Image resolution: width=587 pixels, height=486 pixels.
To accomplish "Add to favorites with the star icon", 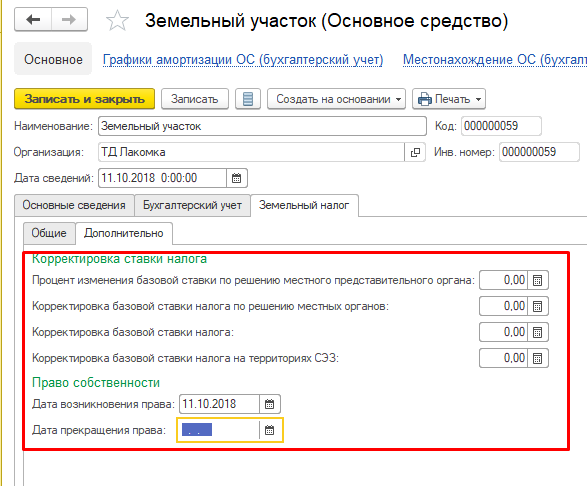I will click(117, 21).
